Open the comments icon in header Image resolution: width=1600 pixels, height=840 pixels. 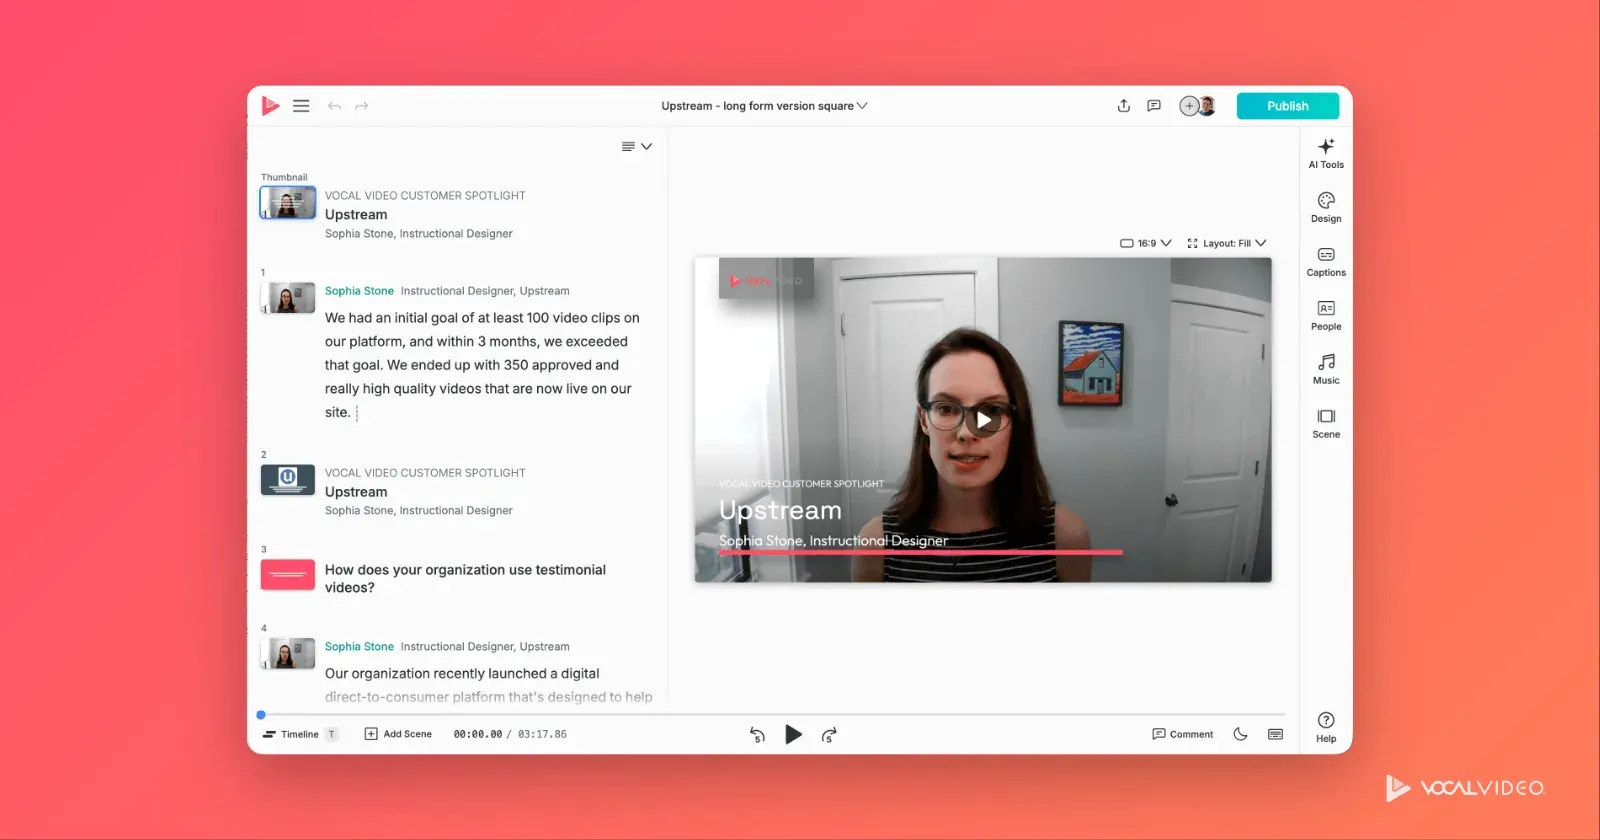(x=1154, y=106)
